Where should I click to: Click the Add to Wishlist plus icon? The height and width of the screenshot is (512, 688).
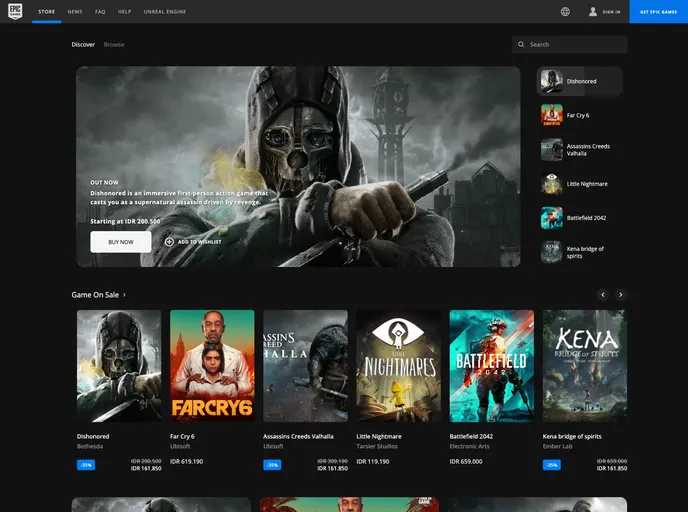(169, 242)
